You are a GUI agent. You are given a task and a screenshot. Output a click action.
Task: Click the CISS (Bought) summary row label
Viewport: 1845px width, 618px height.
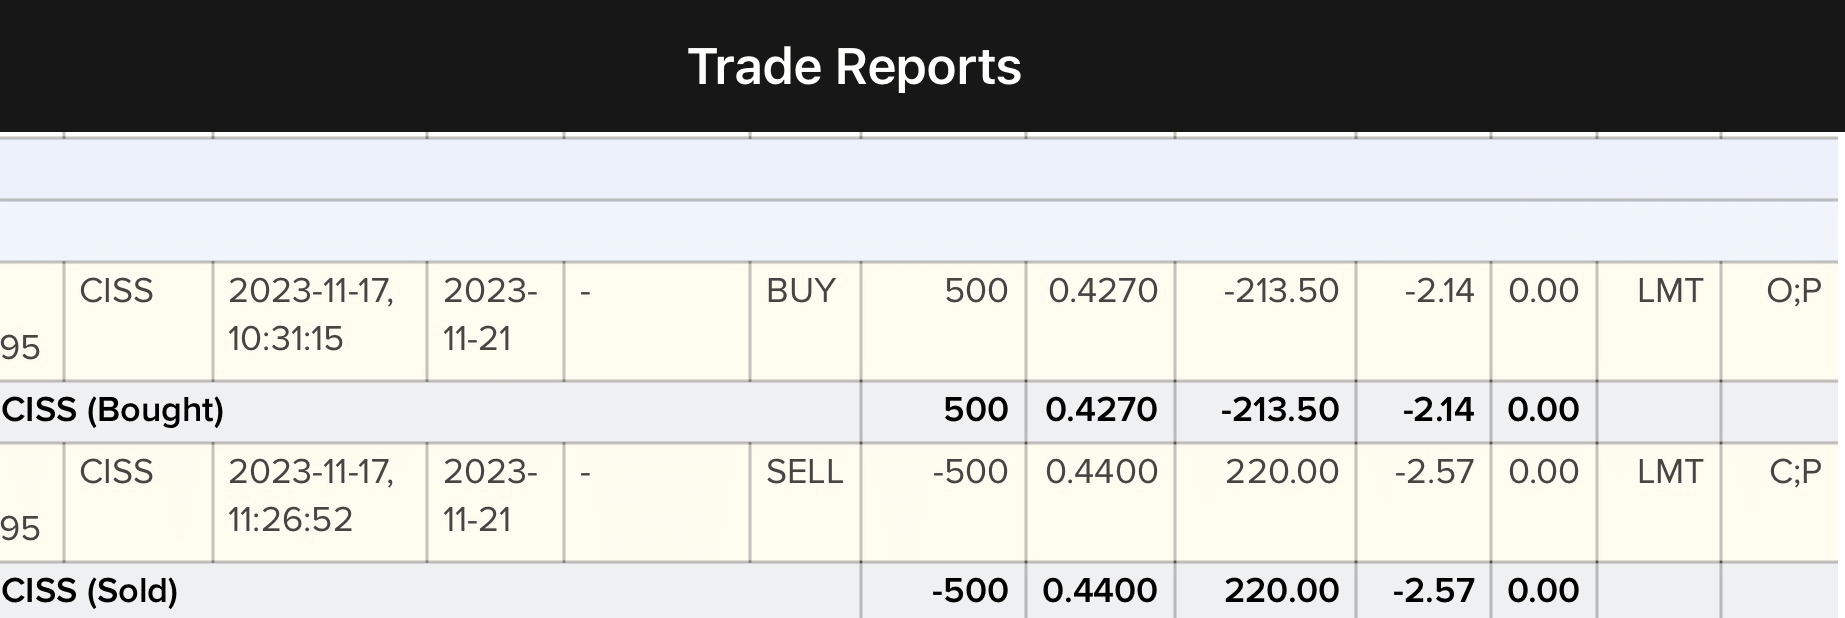point(113,410)
